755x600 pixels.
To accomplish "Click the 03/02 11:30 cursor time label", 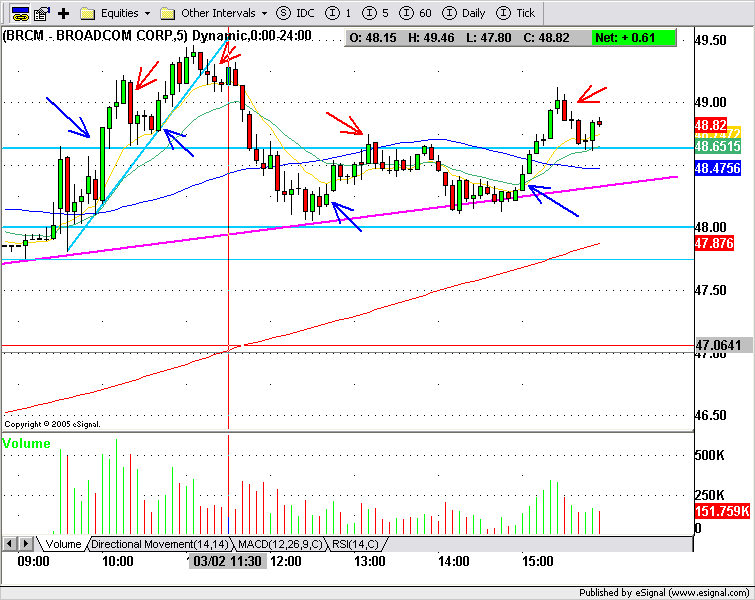I will [227, 561].
